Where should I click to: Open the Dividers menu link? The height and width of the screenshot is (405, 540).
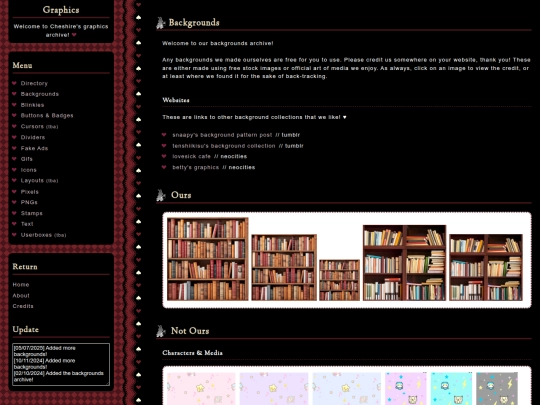[x=33, y=137]
